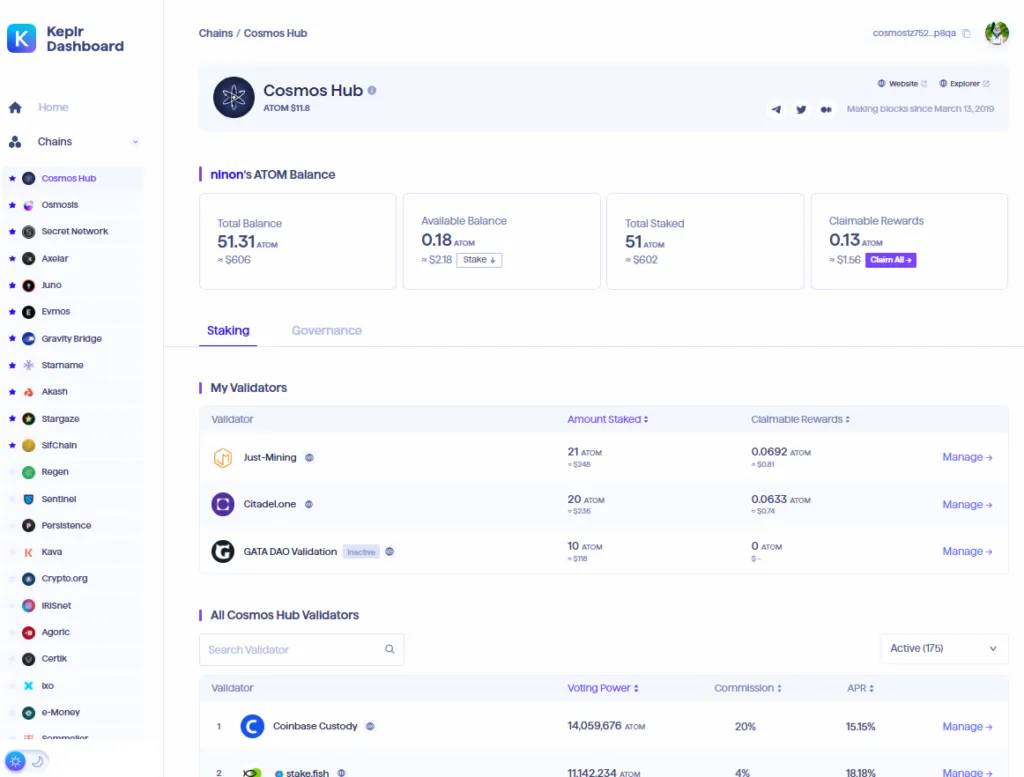Sort My Validators by Claimable Rewards
The height and width of the screenshot is (777, 1024).
800,419
